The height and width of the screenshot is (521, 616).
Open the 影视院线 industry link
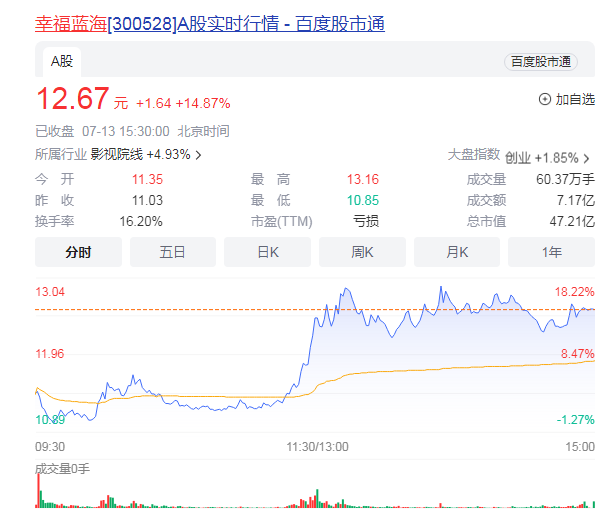tap(117, 154)
